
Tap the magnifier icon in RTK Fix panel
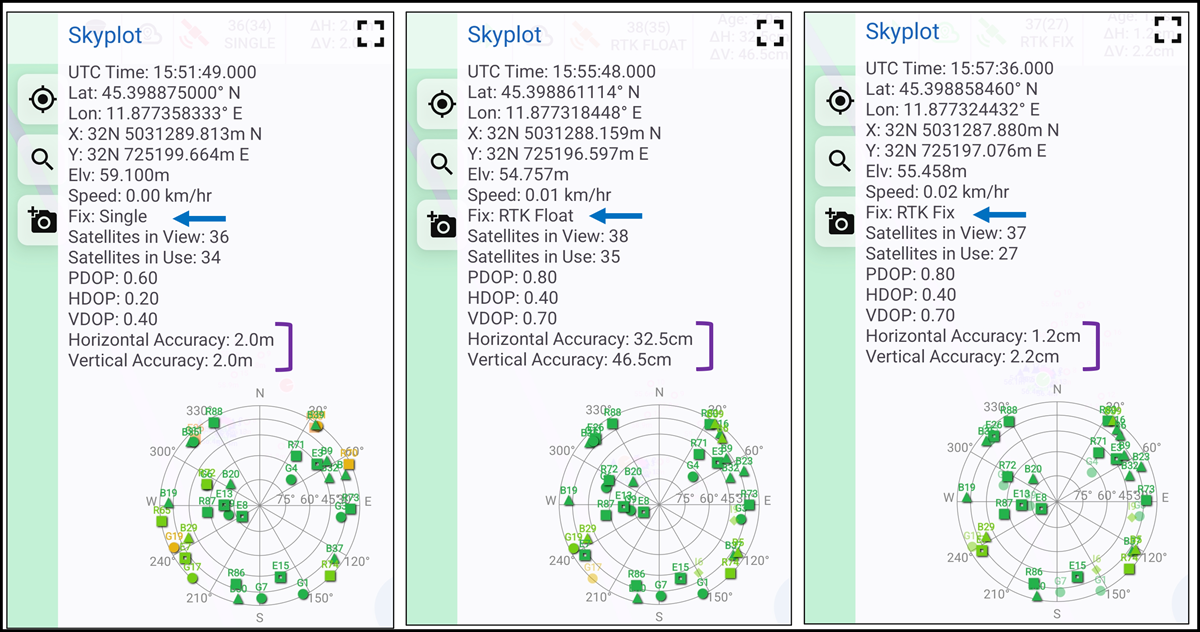point(840,160)
